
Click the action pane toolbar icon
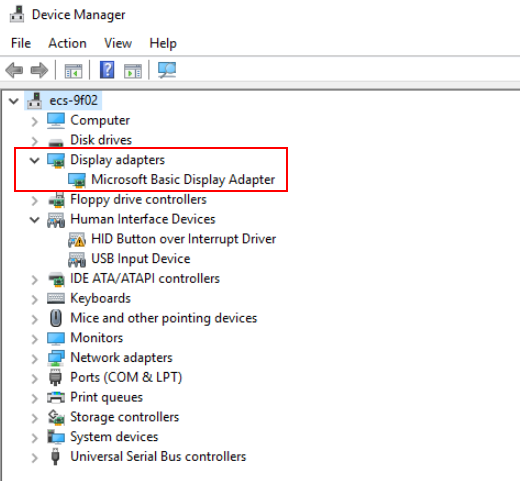pos(133,71)
